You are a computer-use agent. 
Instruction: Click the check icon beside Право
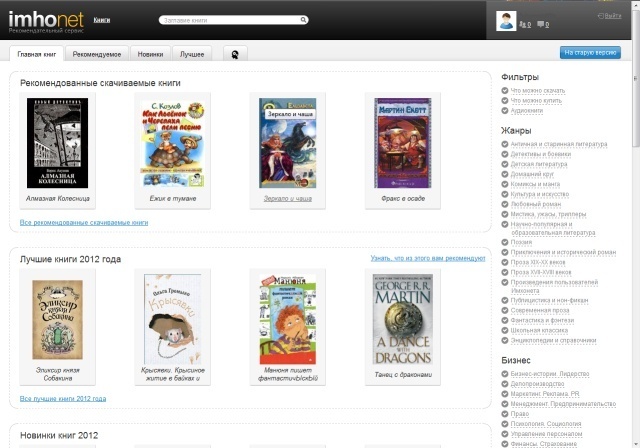(x=505, y=414)
